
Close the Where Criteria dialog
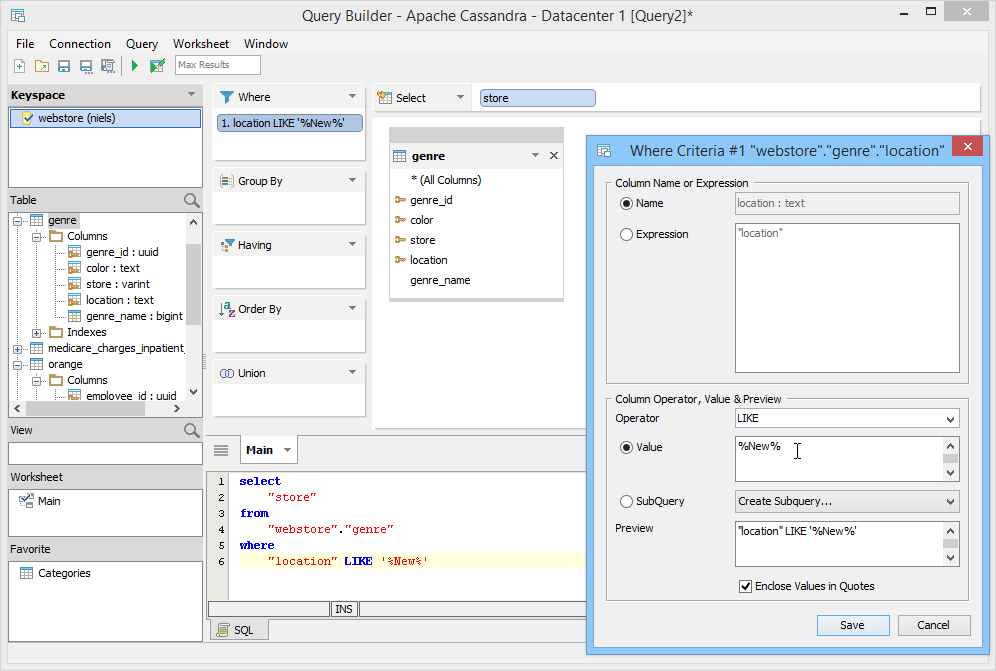[x=967, y=147]
